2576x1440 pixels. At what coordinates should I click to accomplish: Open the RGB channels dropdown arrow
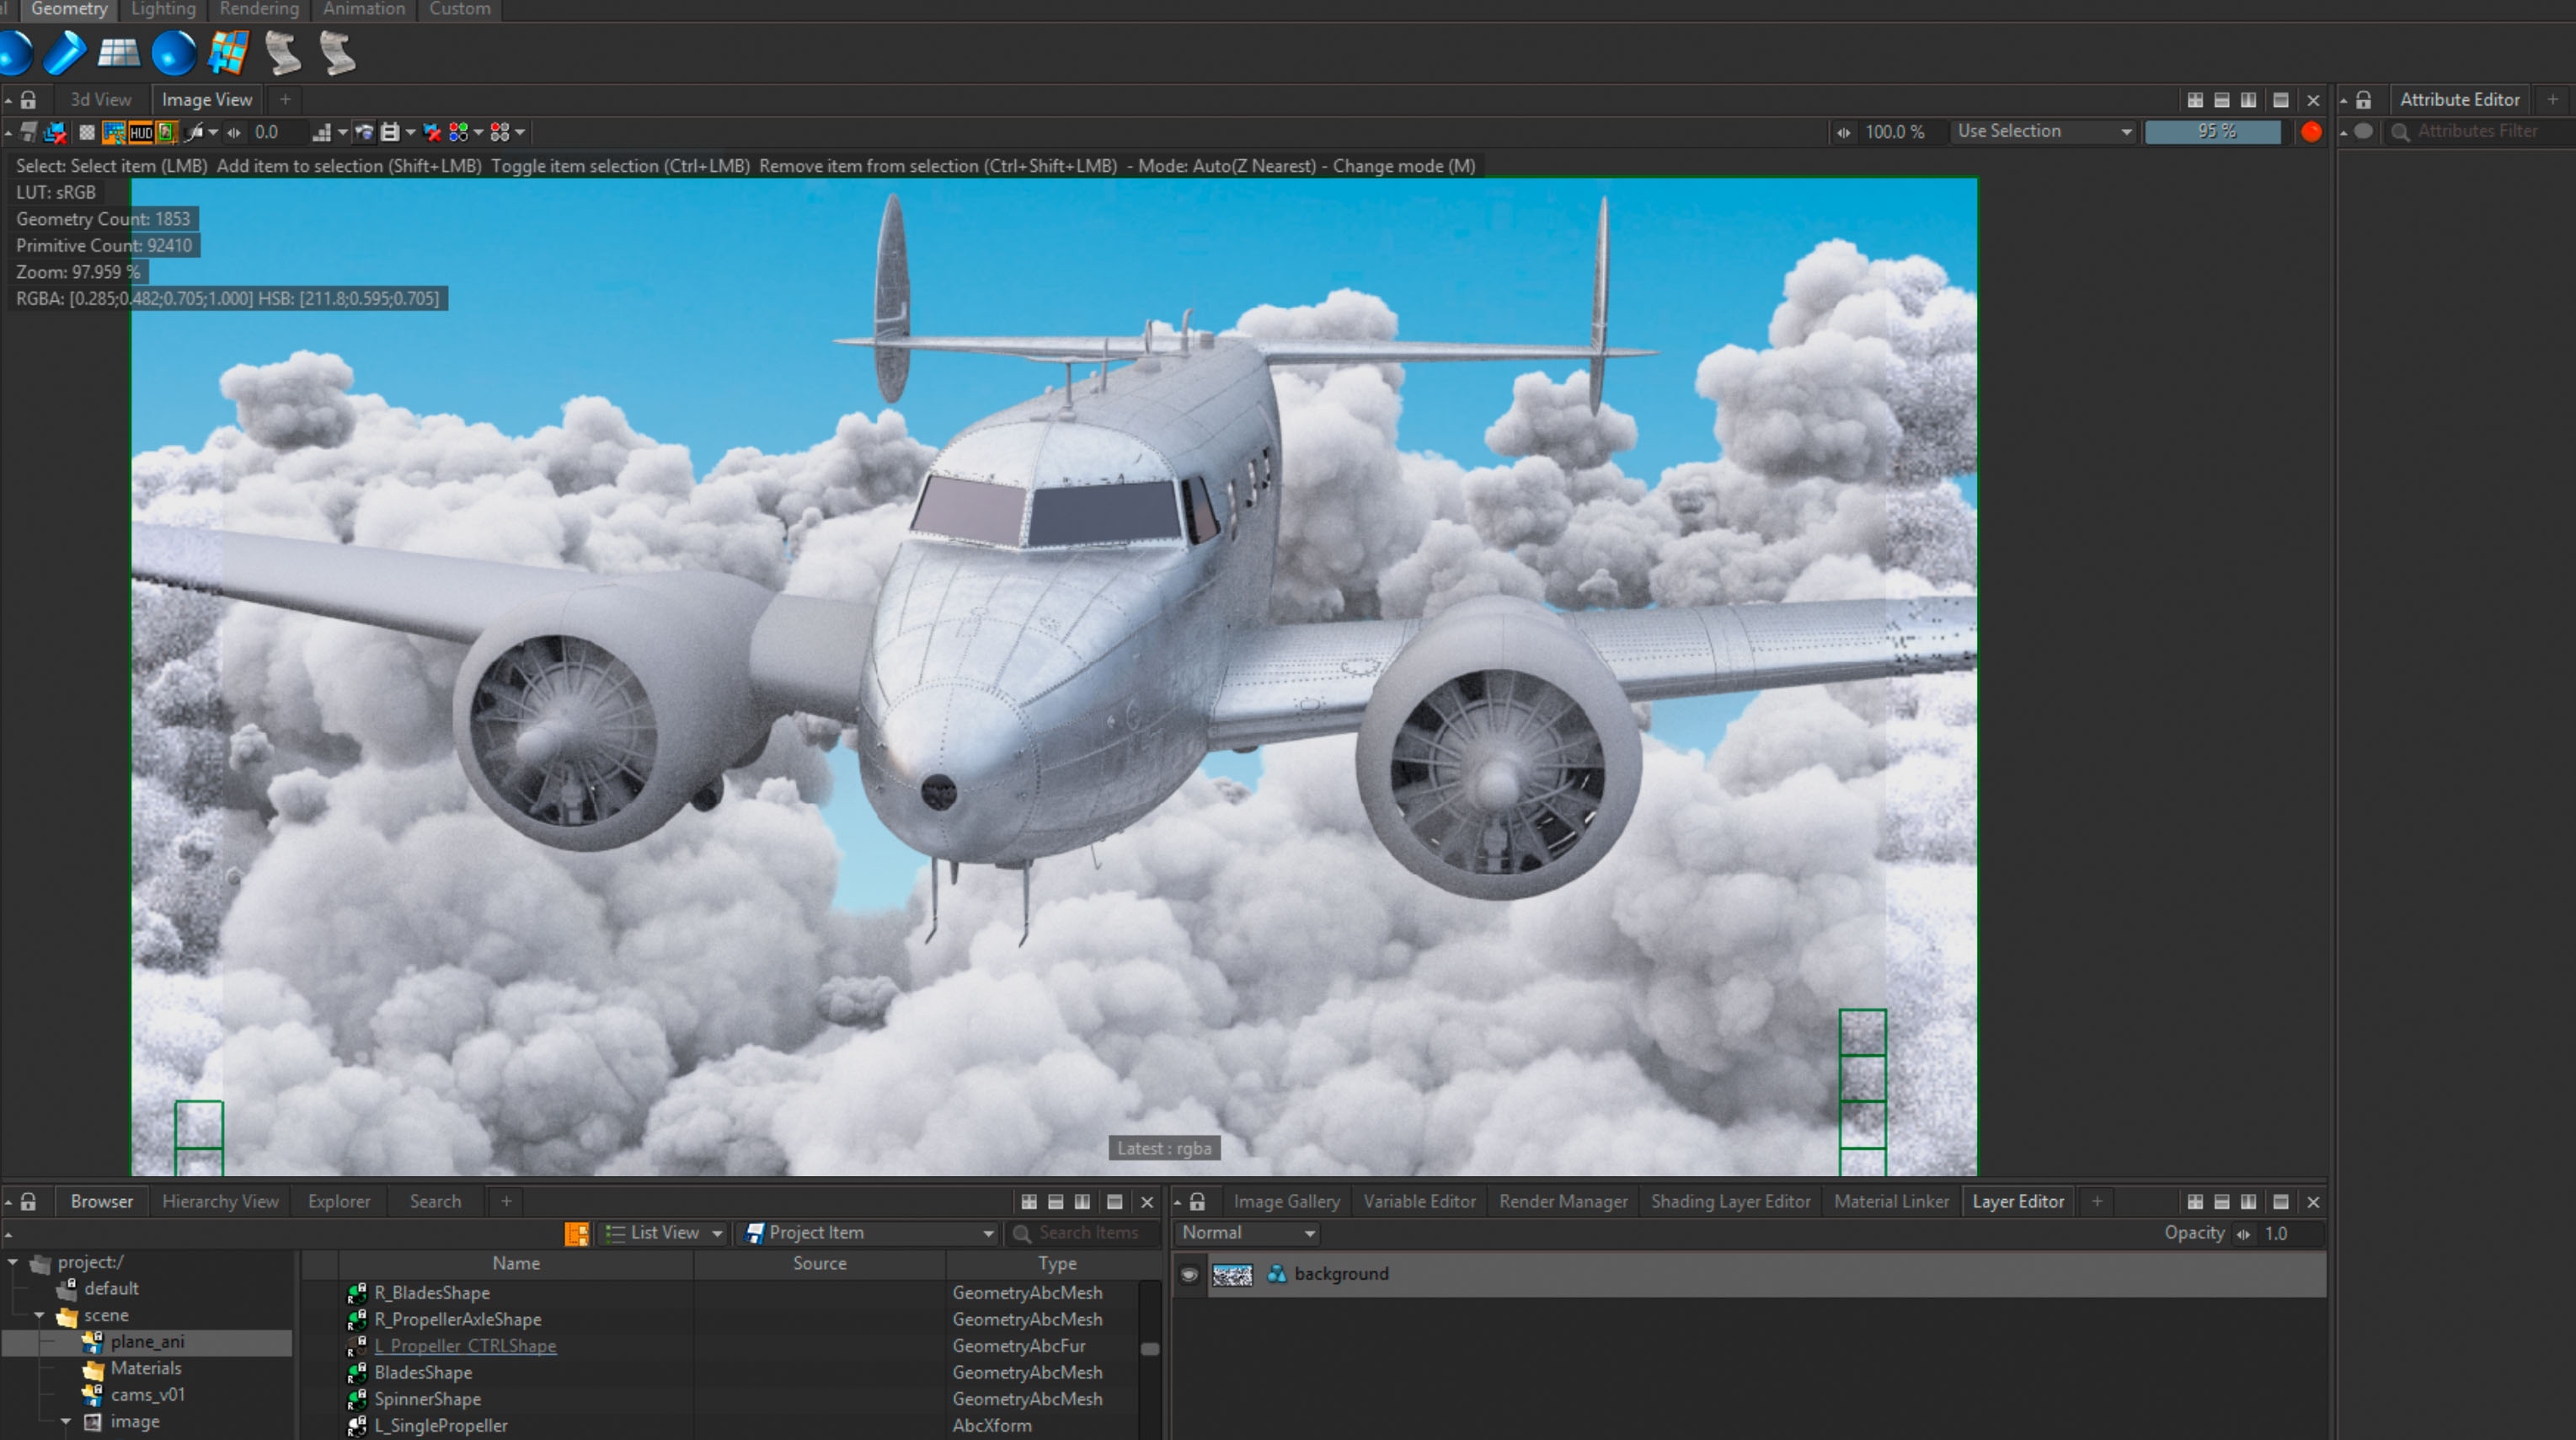coord(478,132)
